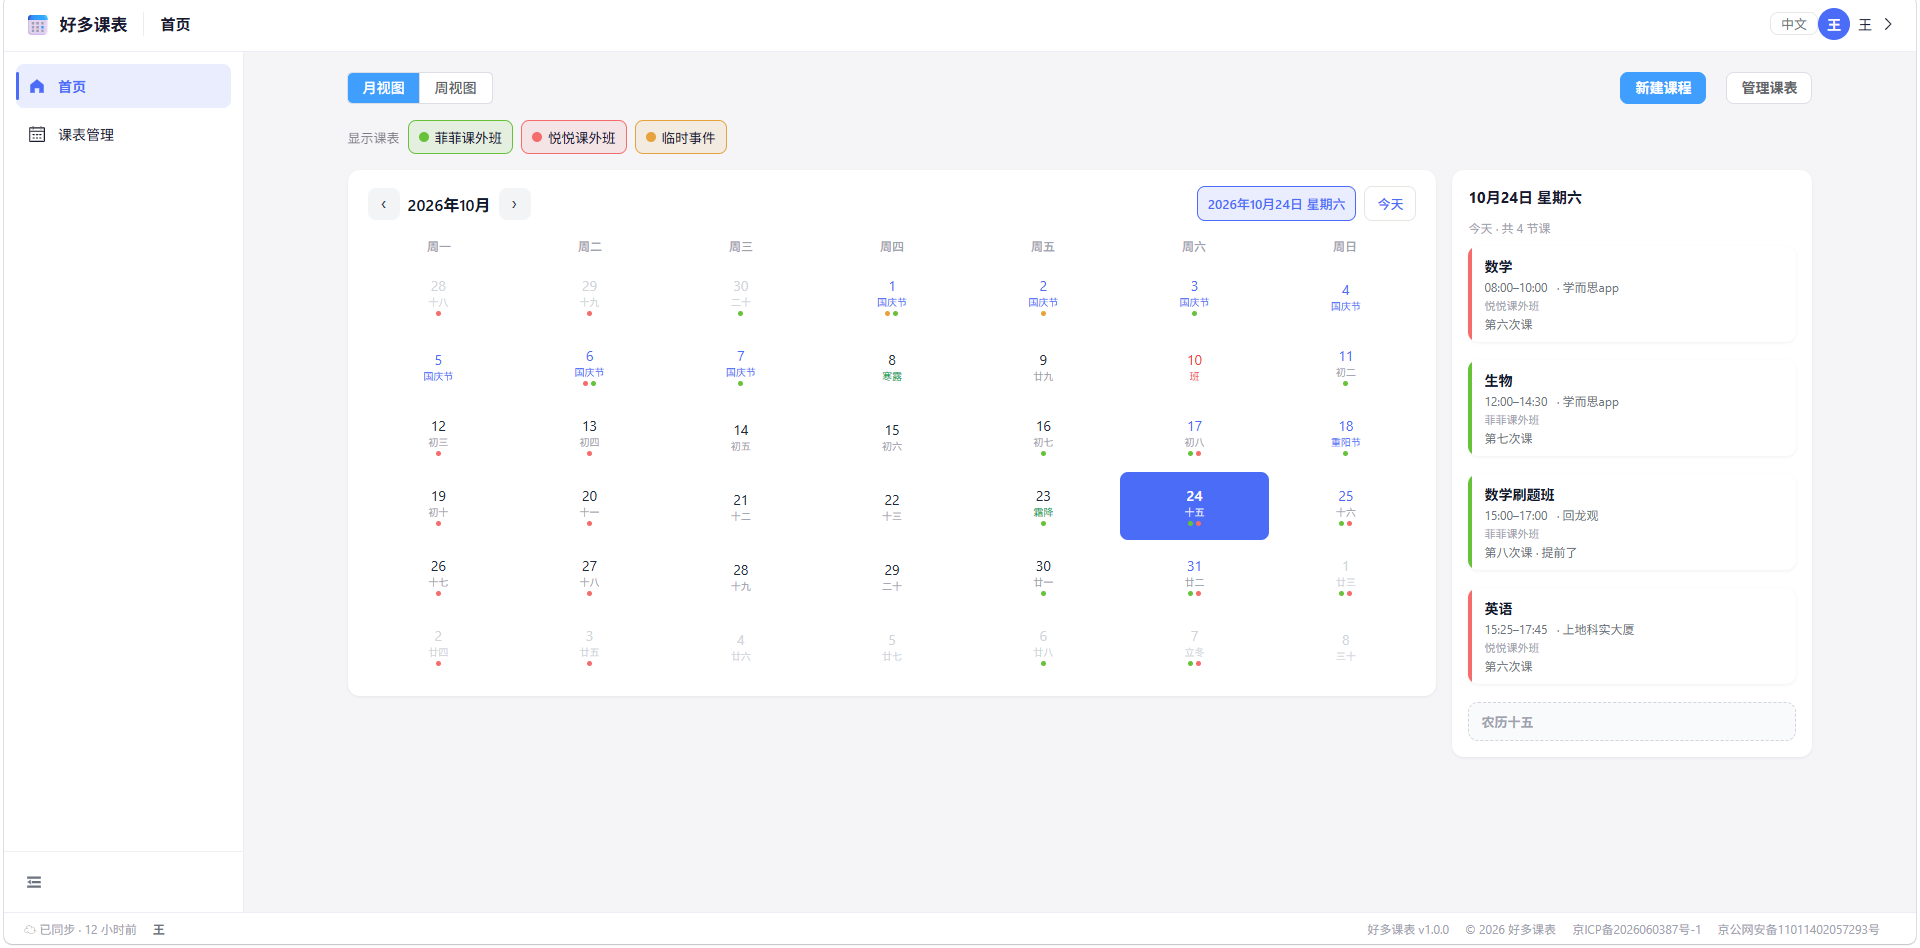Click the 课表管理 calendar icon in sidebar

click(x=37, y=135)
